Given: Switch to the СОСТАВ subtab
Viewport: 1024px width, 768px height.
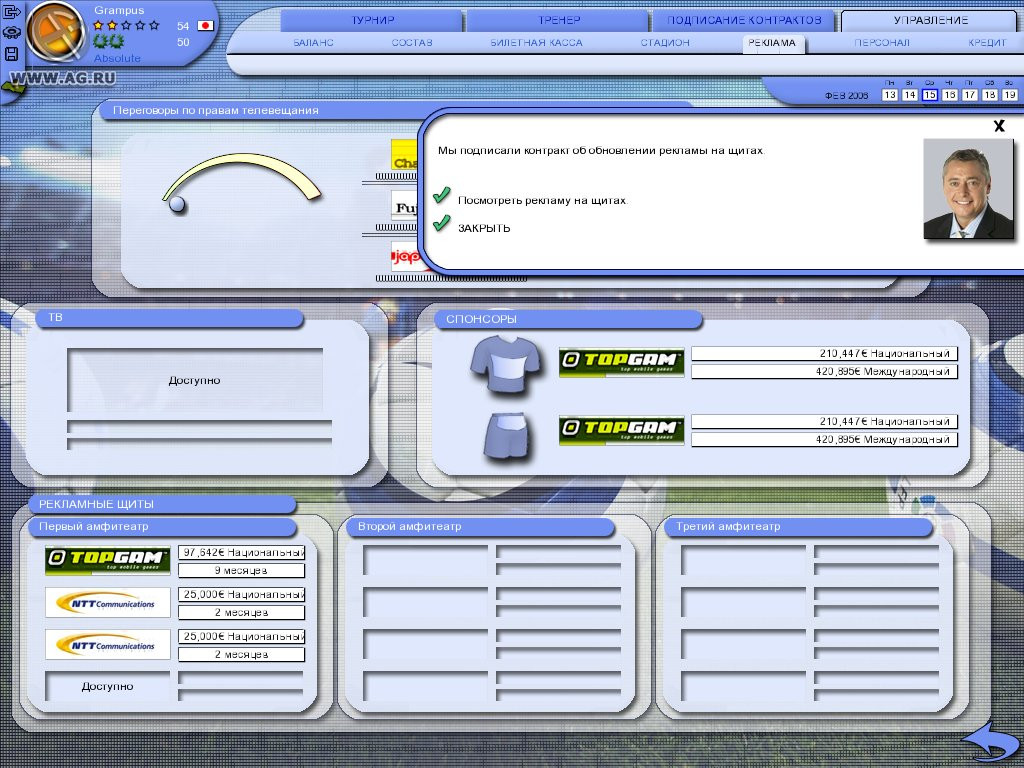Looking at the screenshot, I should click(x=412, y=42).
